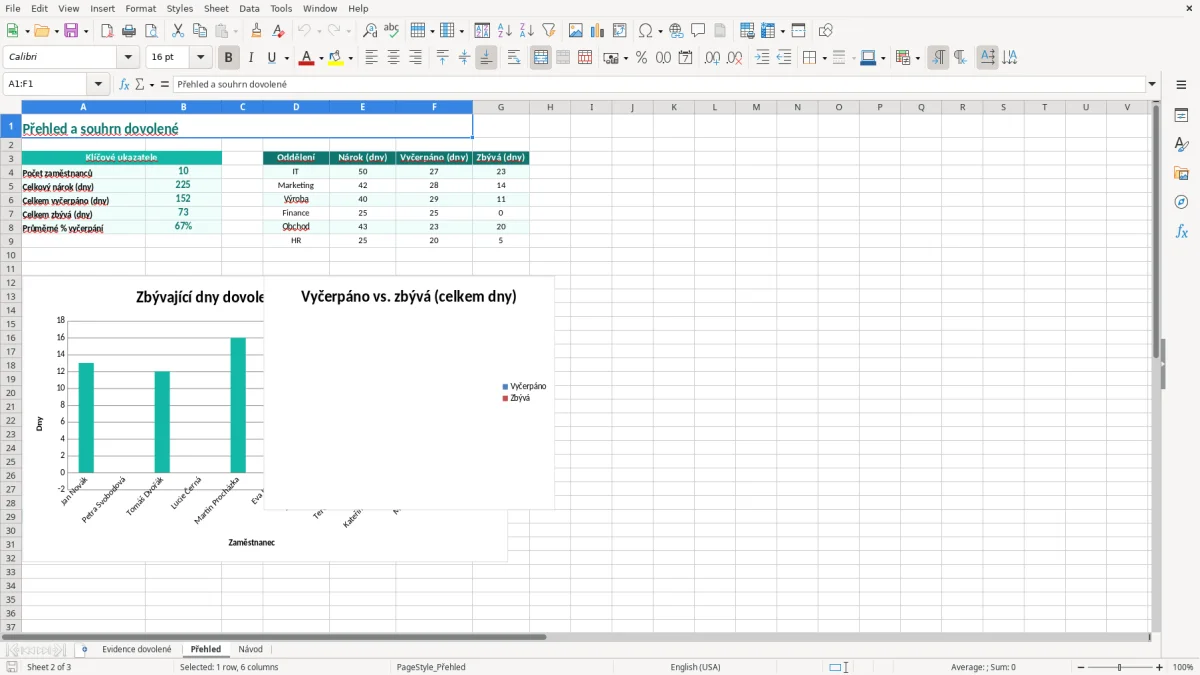Insert a comment
Viewport: 1200px width, 675px height.
pos(699,31)
